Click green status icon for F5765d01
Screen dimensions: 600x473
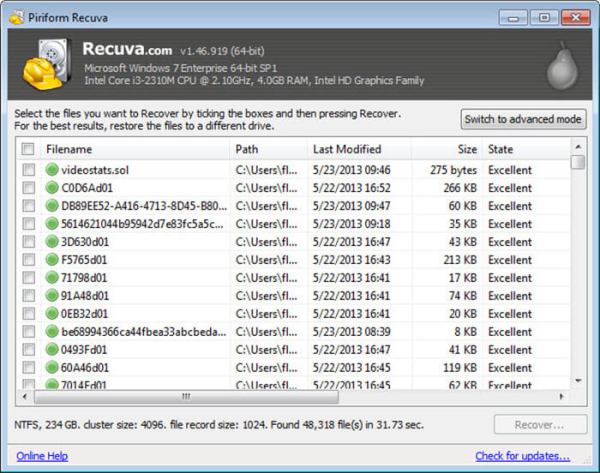pyautogui.click(x=53, y=260)
